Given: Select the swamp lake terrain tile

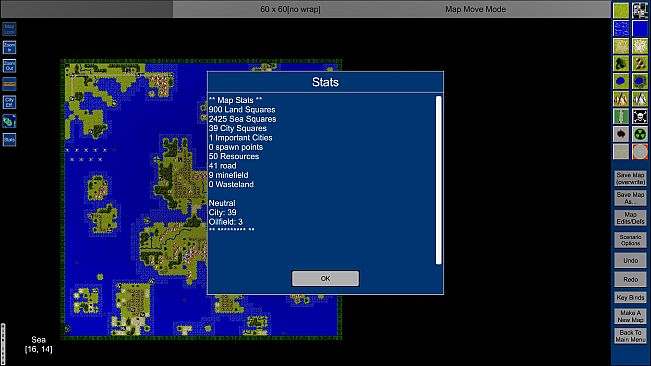Looking at the screenshot, I should pos(640,81).
